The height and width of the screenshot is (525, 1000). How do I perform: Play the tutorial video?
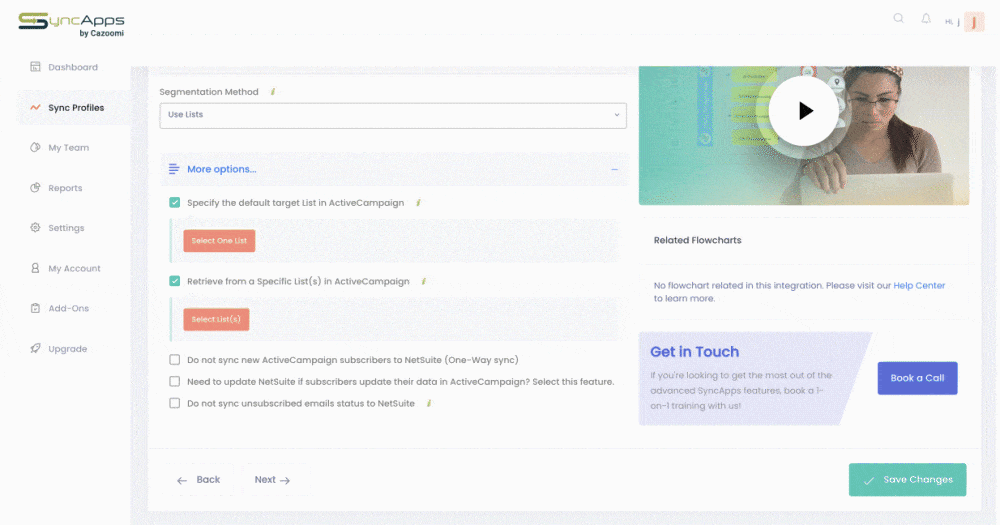pyautogui.click(x=804, y=111)
